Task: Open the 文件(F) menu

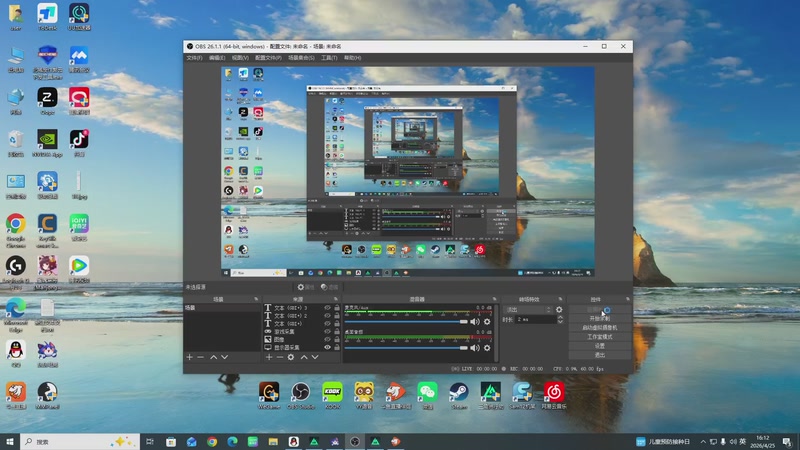Action: click(194, 58)
